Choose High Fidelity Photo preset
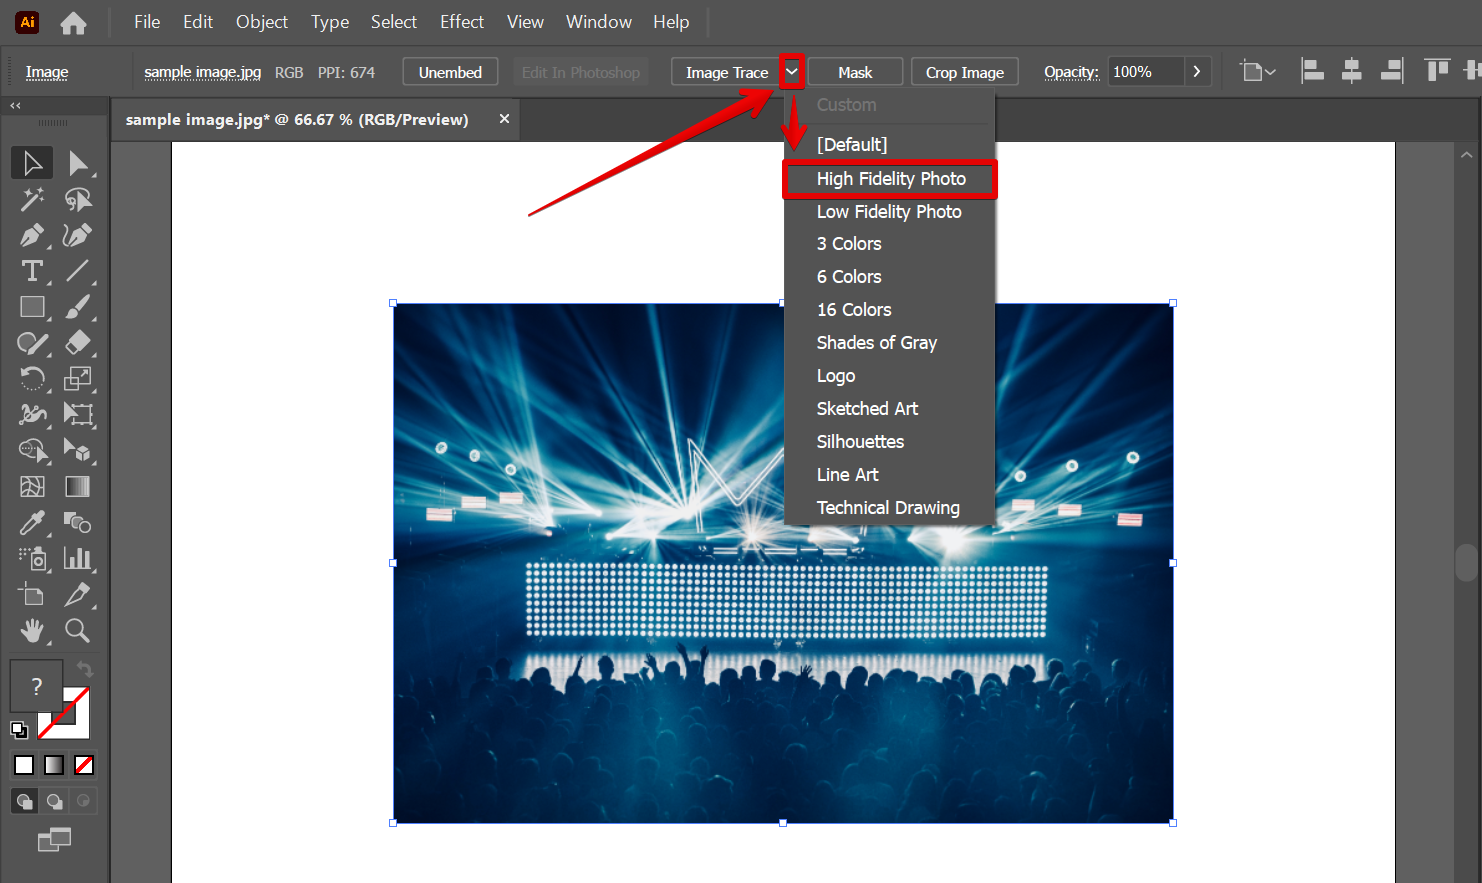This screenshot has width=1482, height=883. pos(890,179)
